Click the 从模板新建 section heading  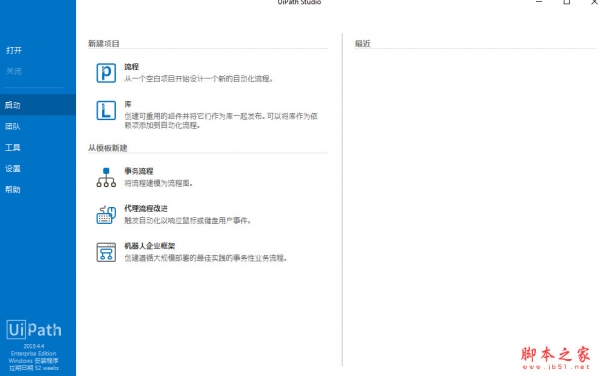[108, 148]
